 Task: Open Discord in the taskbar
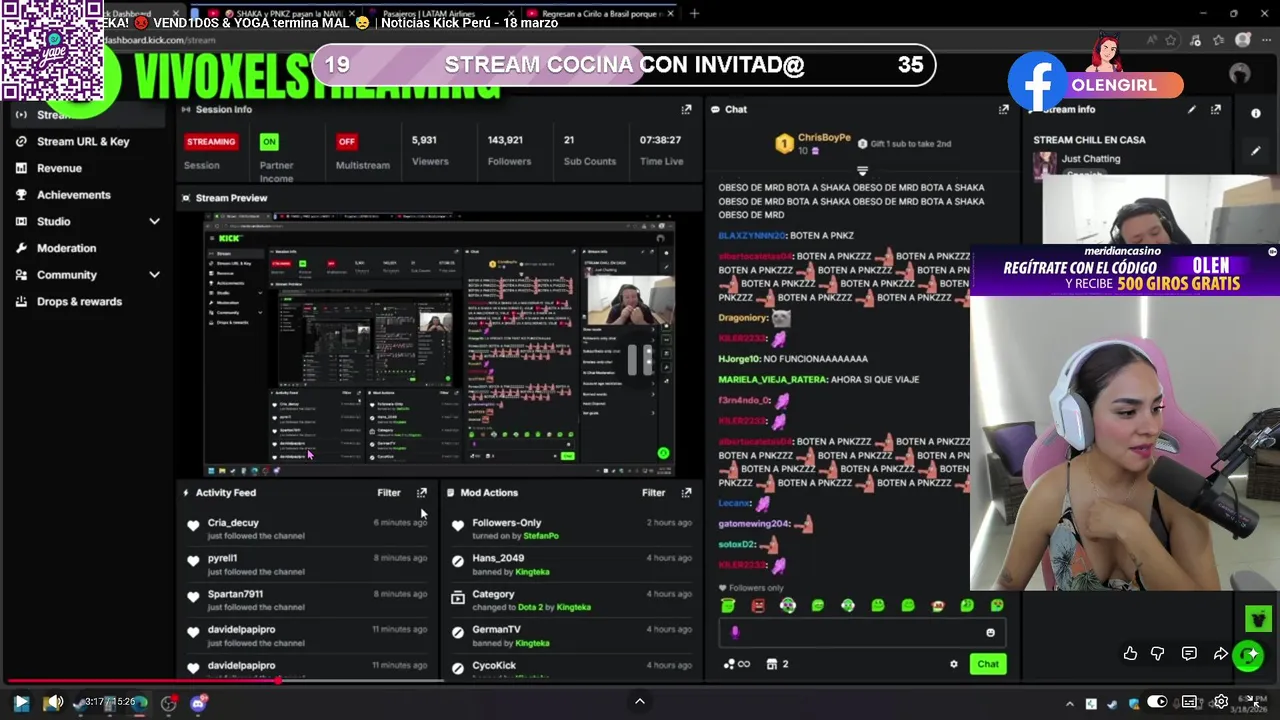pyautogui.click(x=198, y=703)
